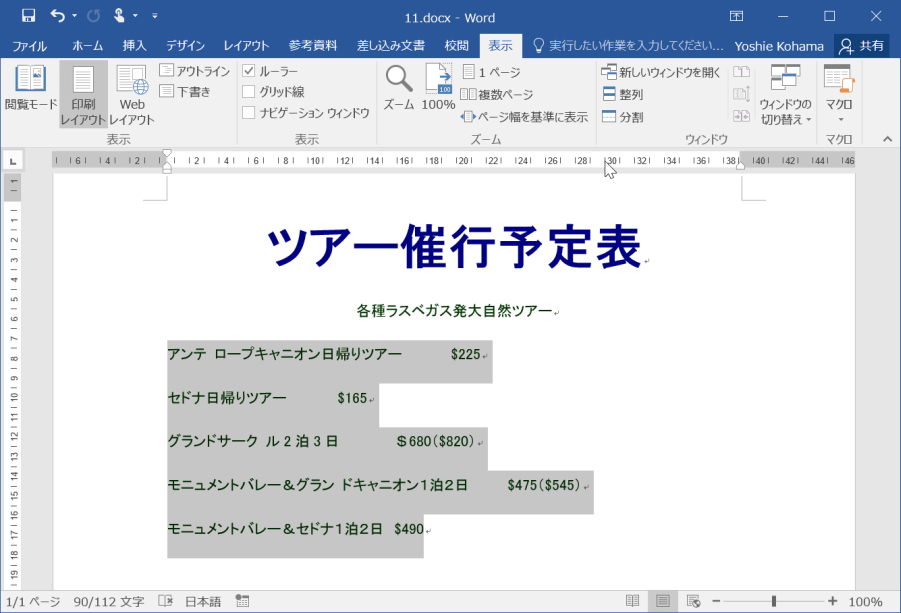Undo the last action
The width and height of the screenshot is (901, 613).
(x=57, y=16)
